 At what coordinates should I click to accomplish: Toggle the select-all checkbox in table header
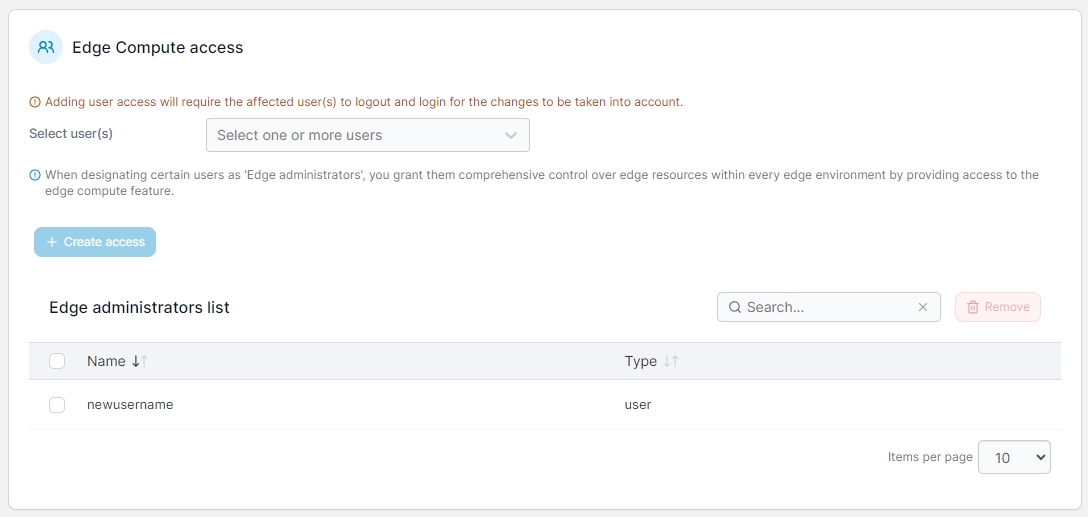coord(57,361)
